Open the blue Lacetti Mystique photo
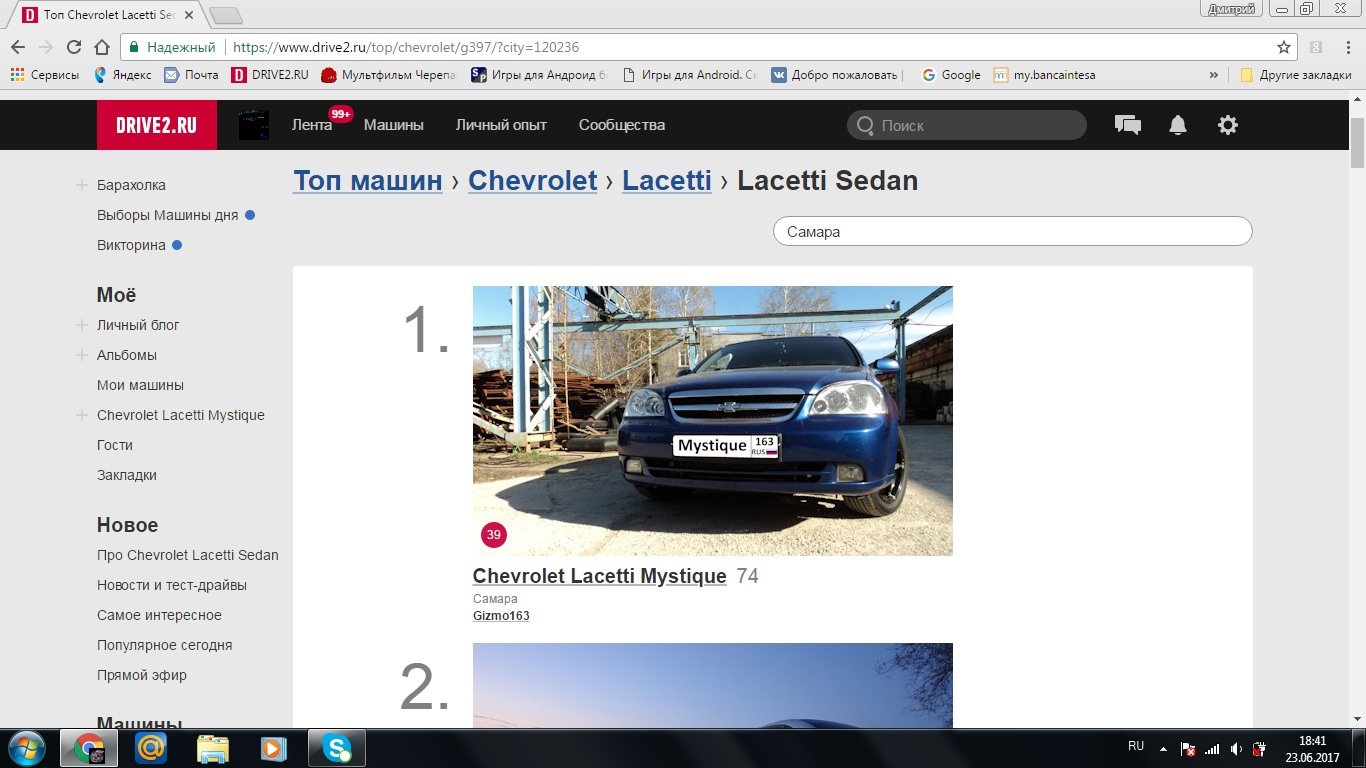The image size is (1366, 768). (x=713, y=421)
